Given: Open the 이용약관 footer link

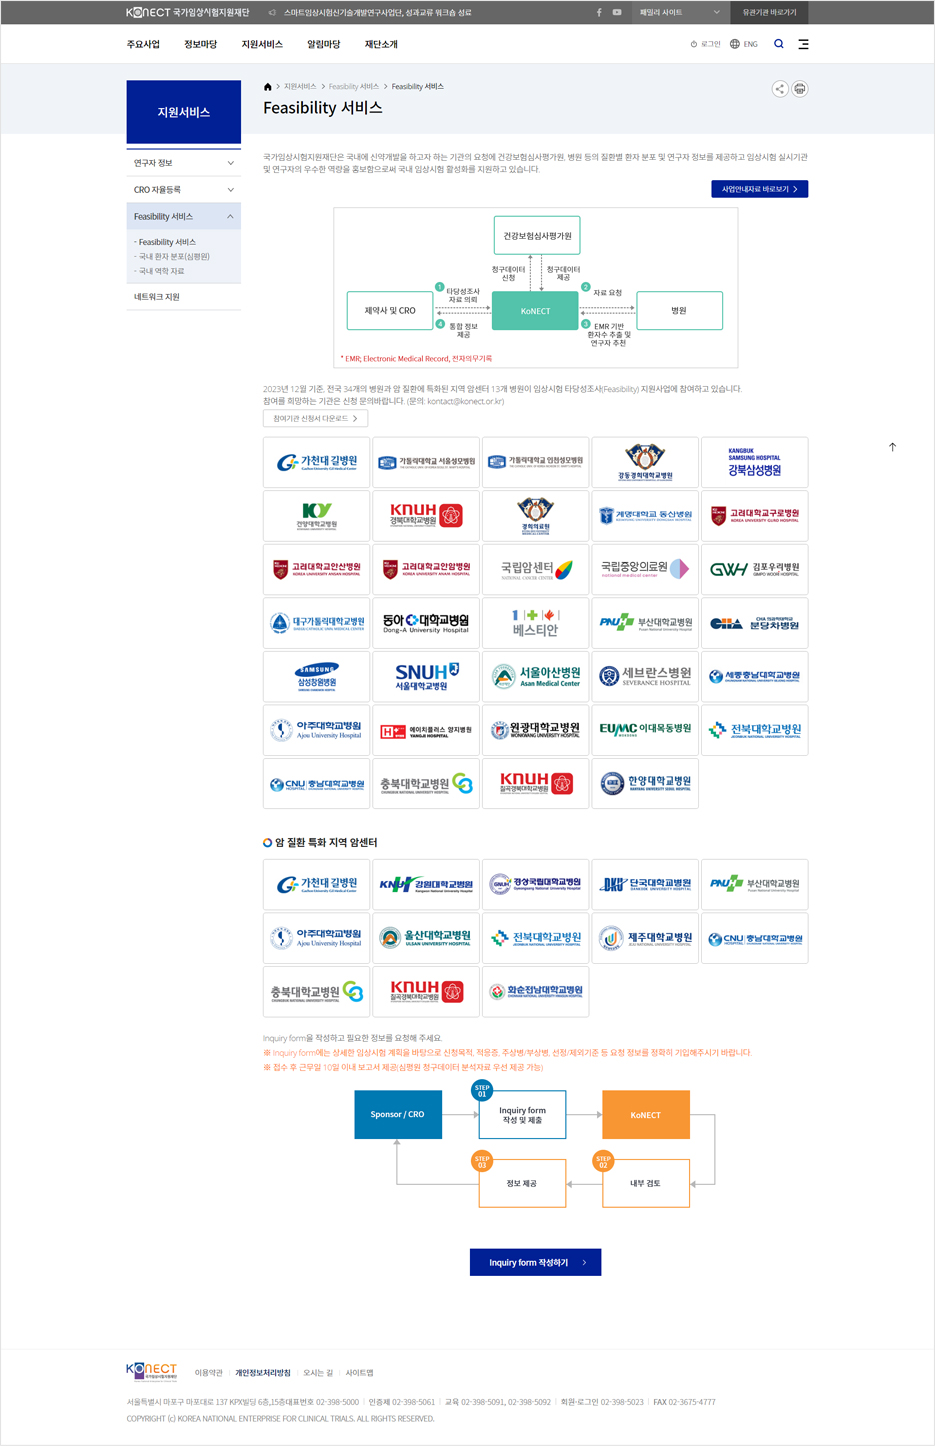Looking at the screenshot, I should click(x=209, y=1373).
